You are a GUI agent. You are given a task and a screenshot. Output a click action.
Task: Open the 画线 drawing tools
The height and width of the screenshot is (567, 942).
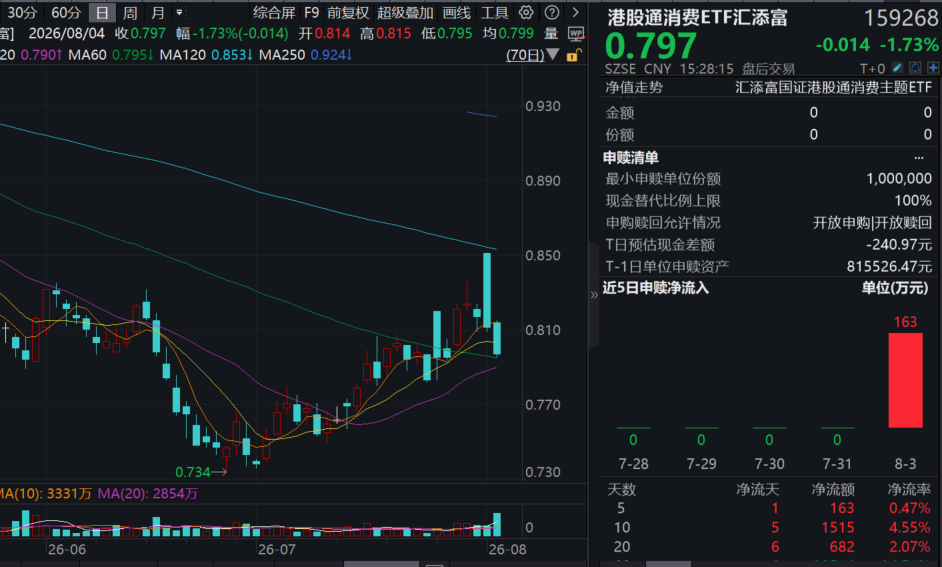(457, 13)
